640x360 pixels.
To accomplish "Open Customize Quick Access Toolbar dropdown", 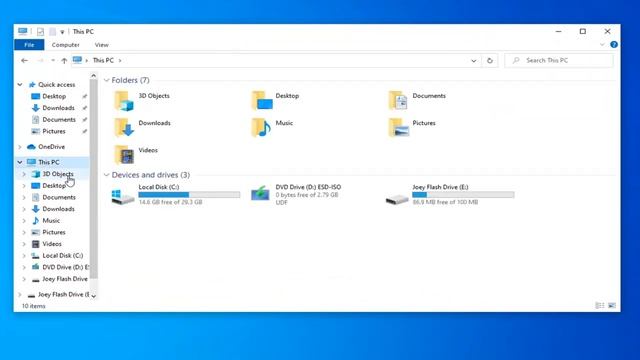I will click(62, 32).
